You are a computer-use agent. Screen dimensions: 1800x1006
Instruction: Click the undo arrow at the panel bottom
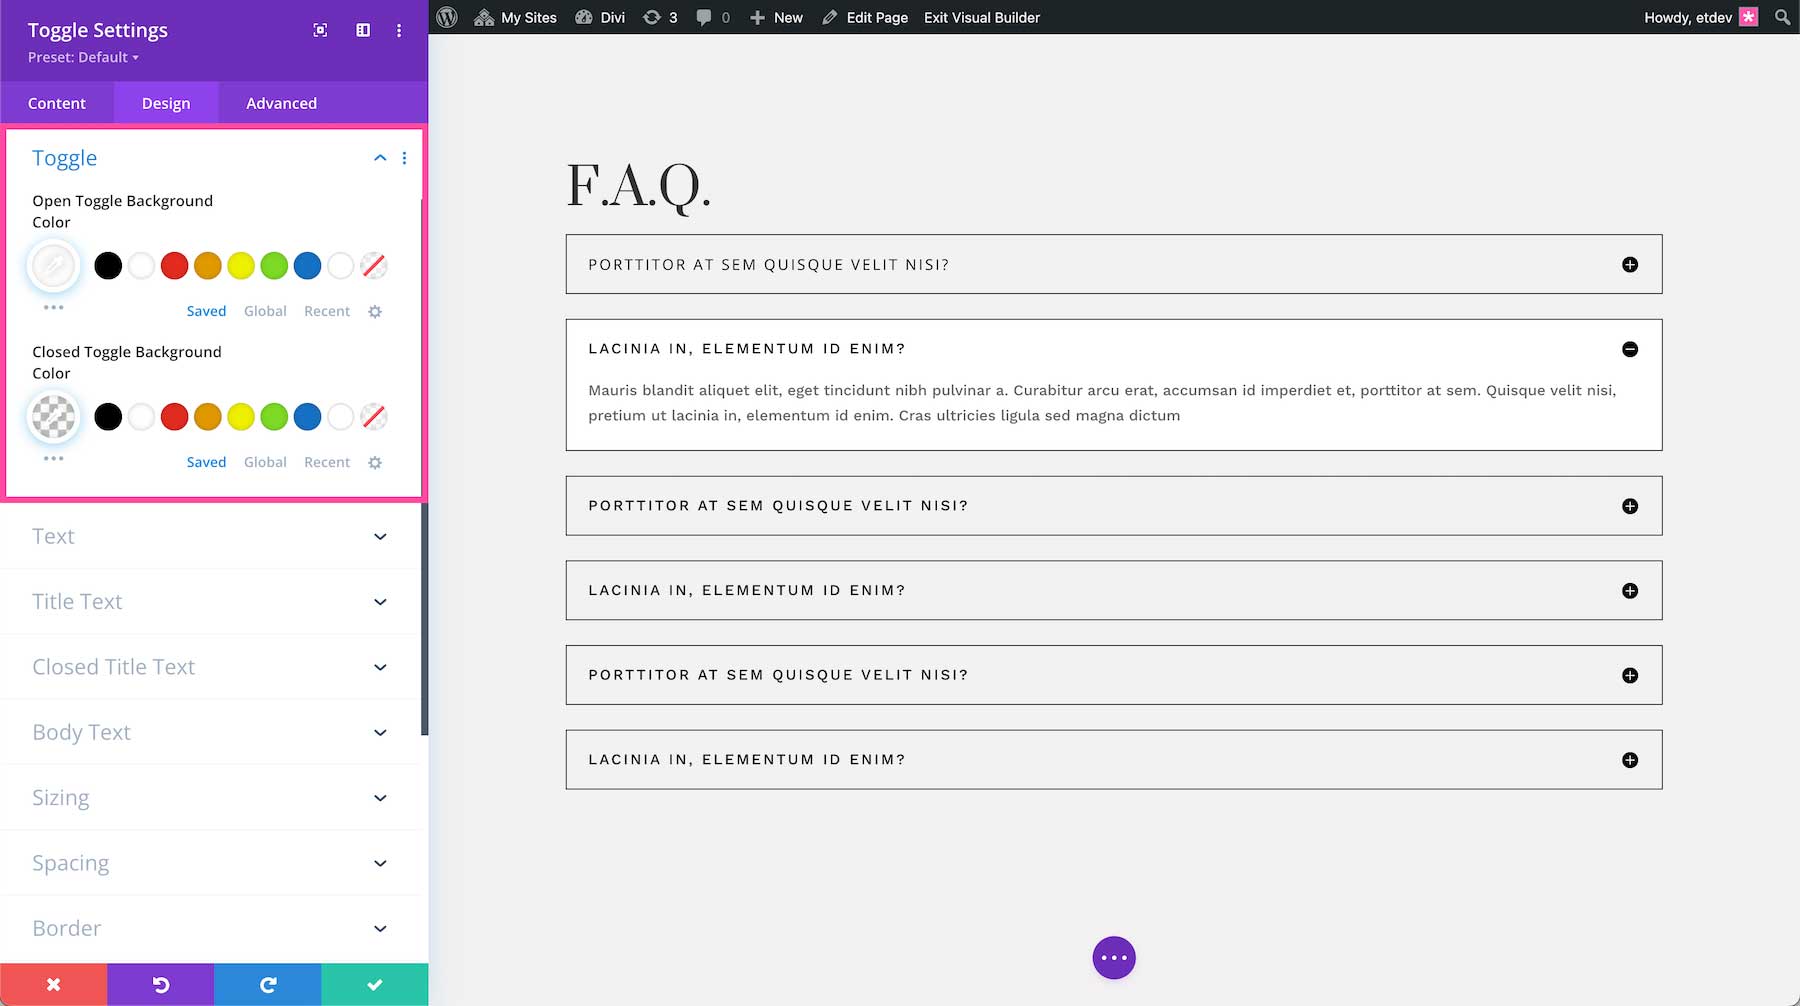pyautogui.click(x=160, y=984)
